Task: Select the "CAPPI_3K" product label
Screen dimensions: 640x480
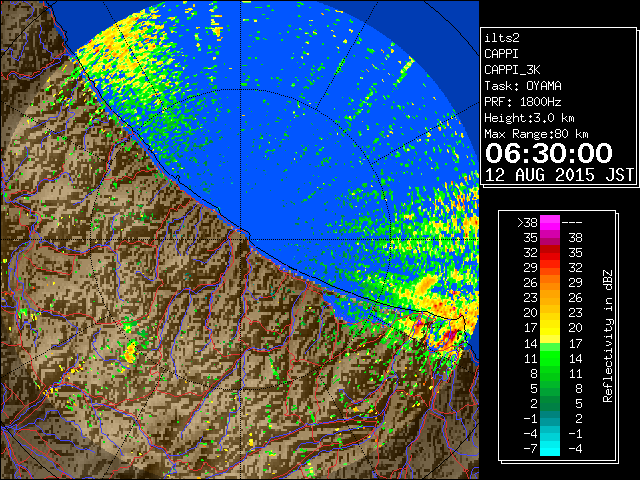Action: tap(512, 70)
